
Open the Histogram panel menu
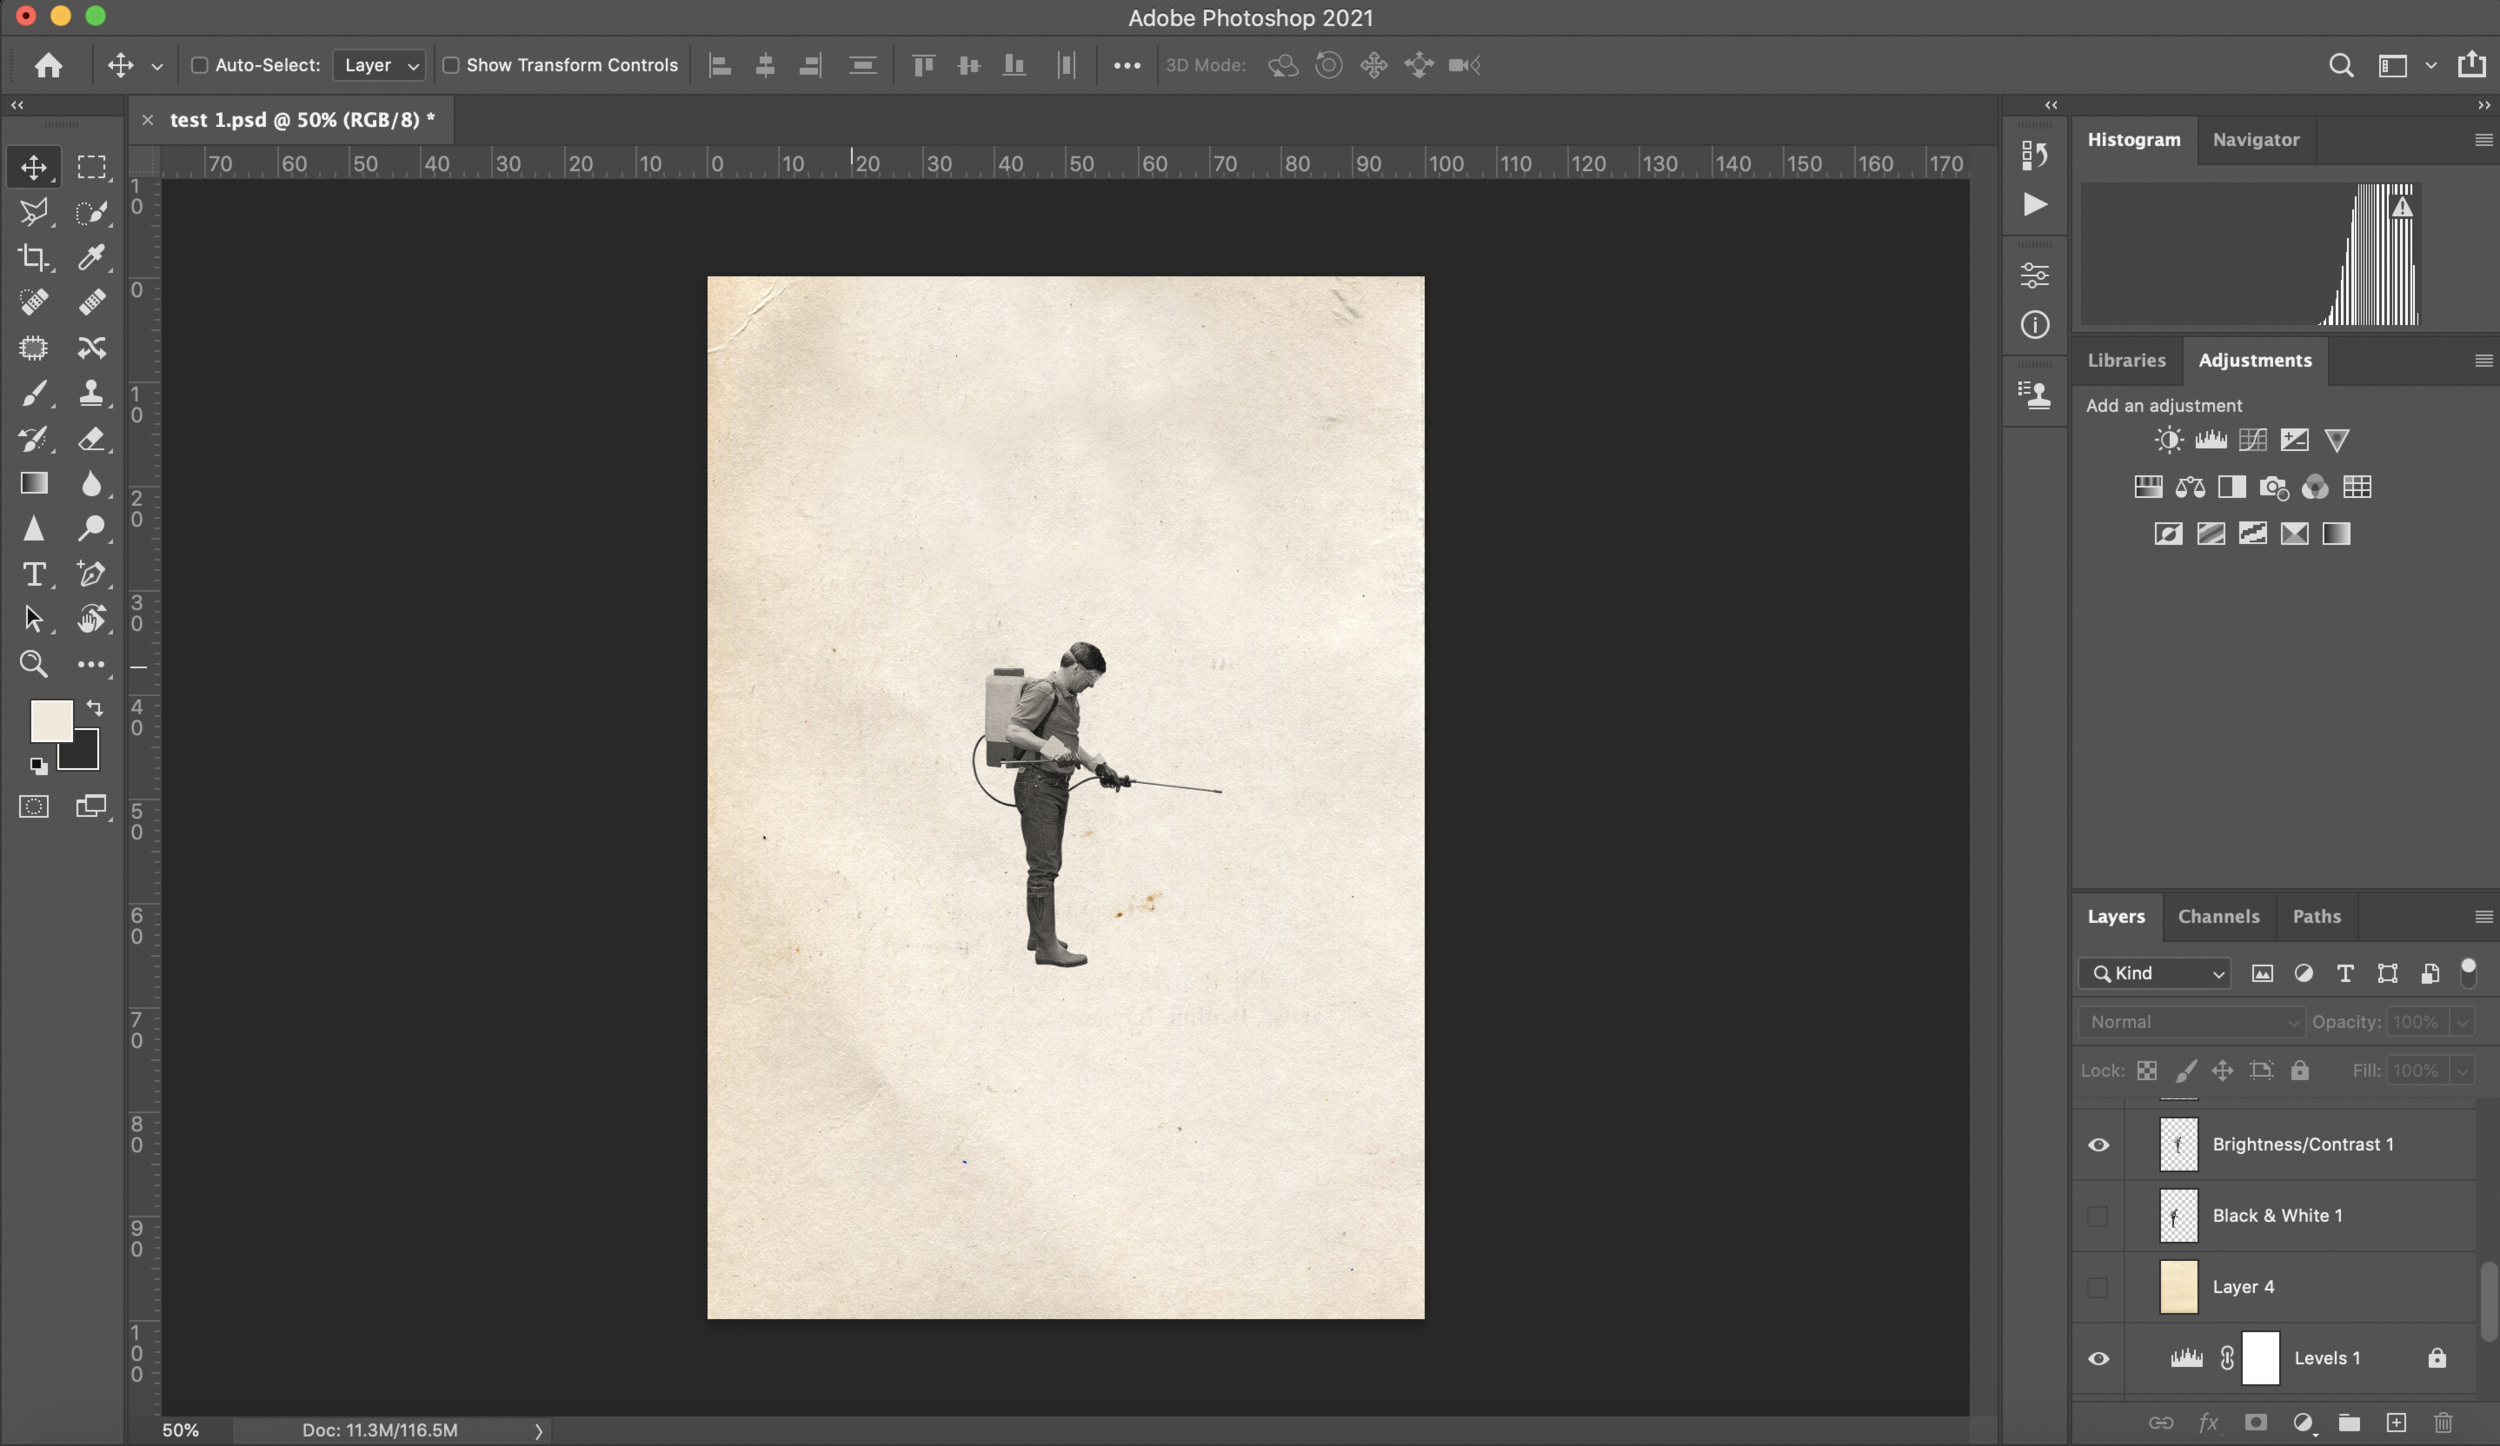coord(2483,140)
